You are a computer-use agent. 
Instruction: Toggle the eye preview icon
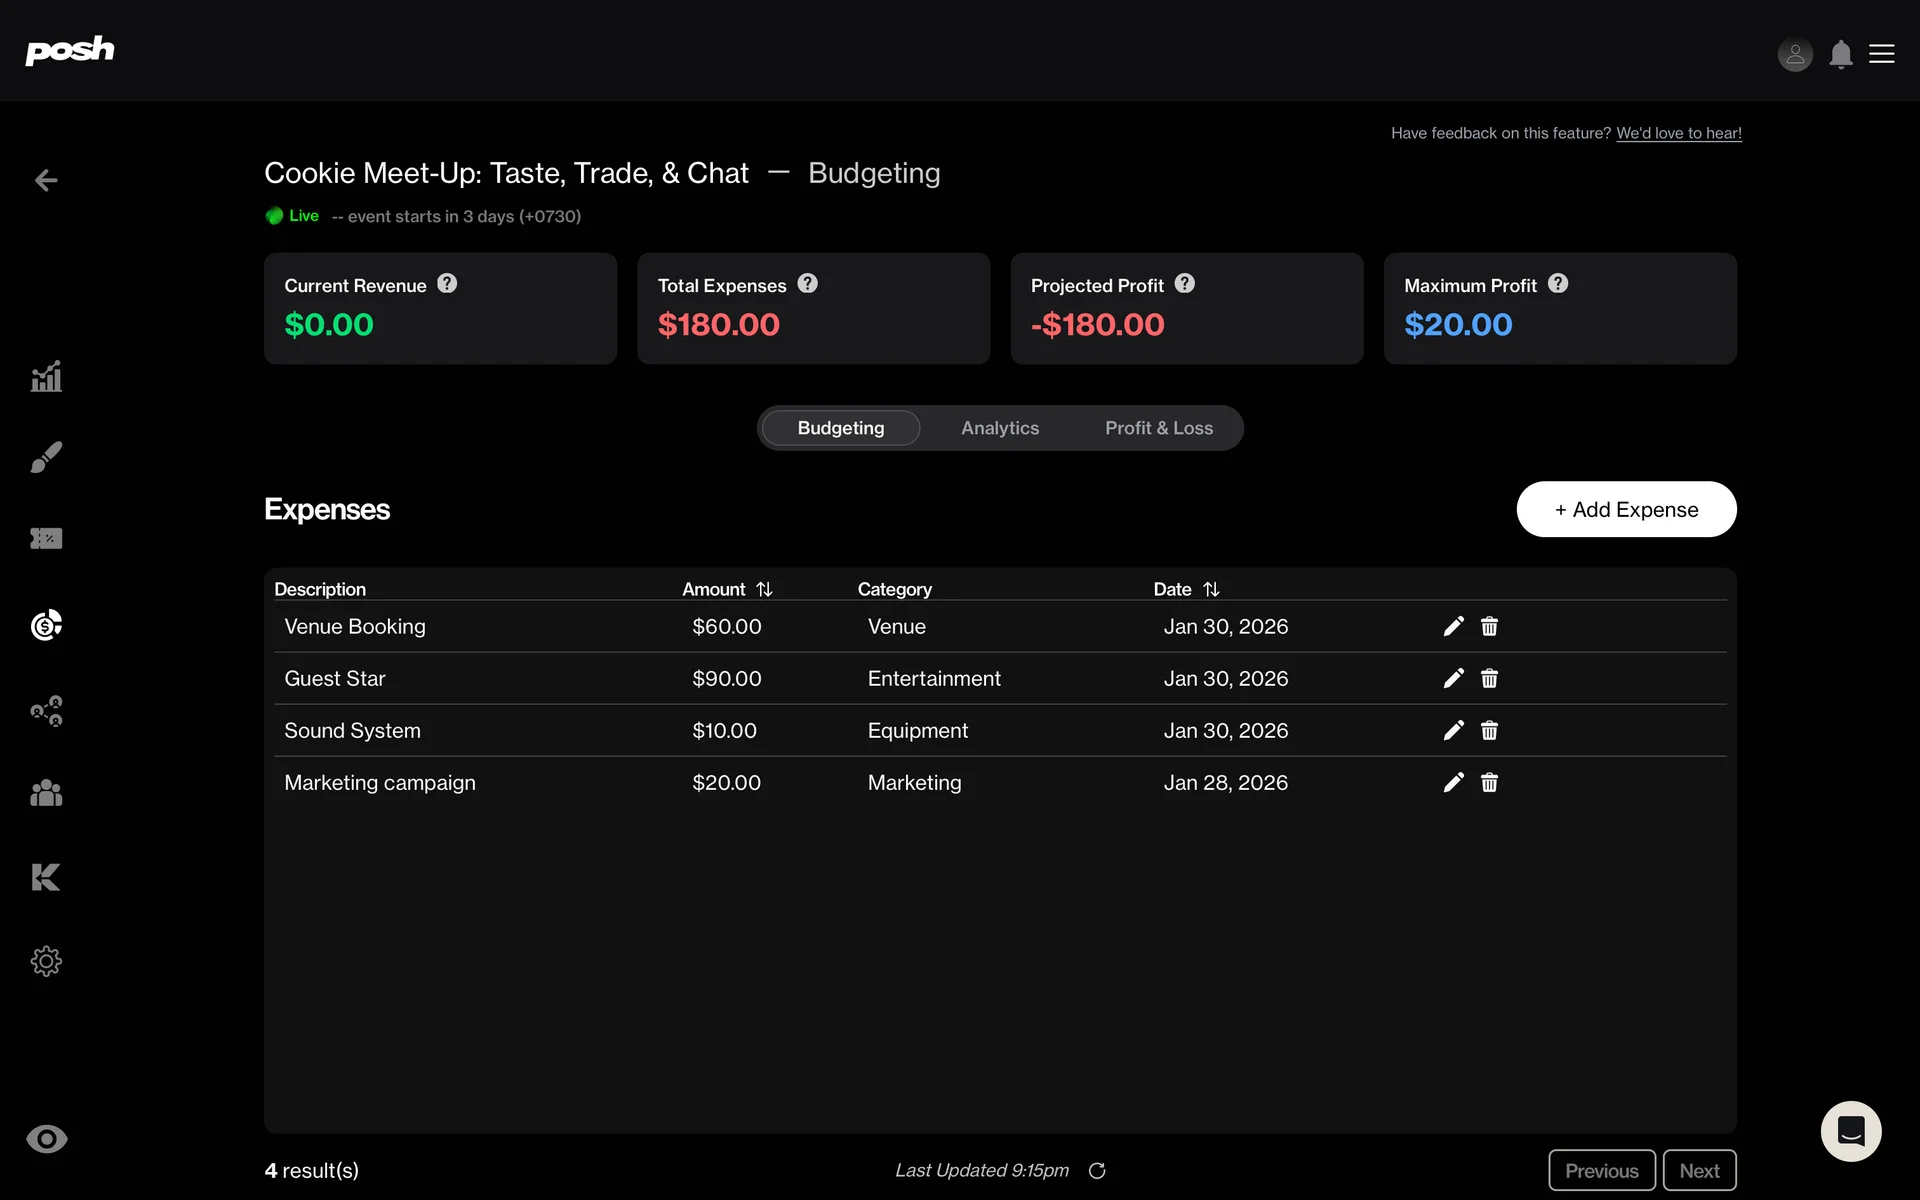(x=46, y=1139)
